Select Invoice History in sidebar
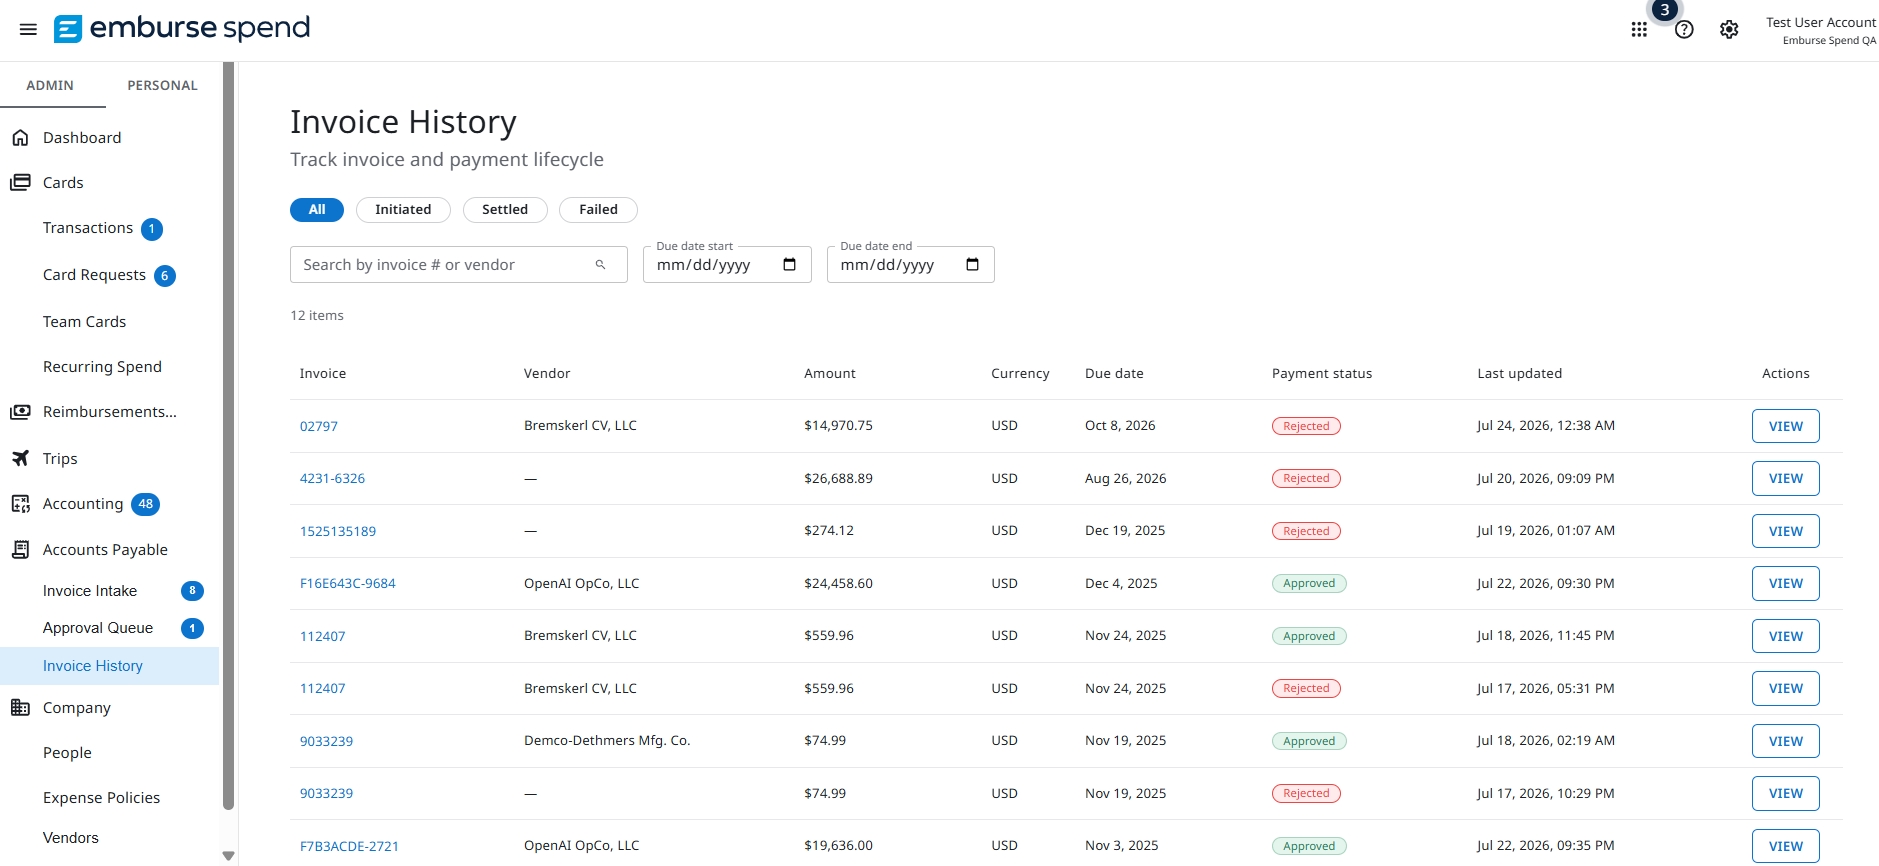 pyautogui.click(x=109, y=666)
